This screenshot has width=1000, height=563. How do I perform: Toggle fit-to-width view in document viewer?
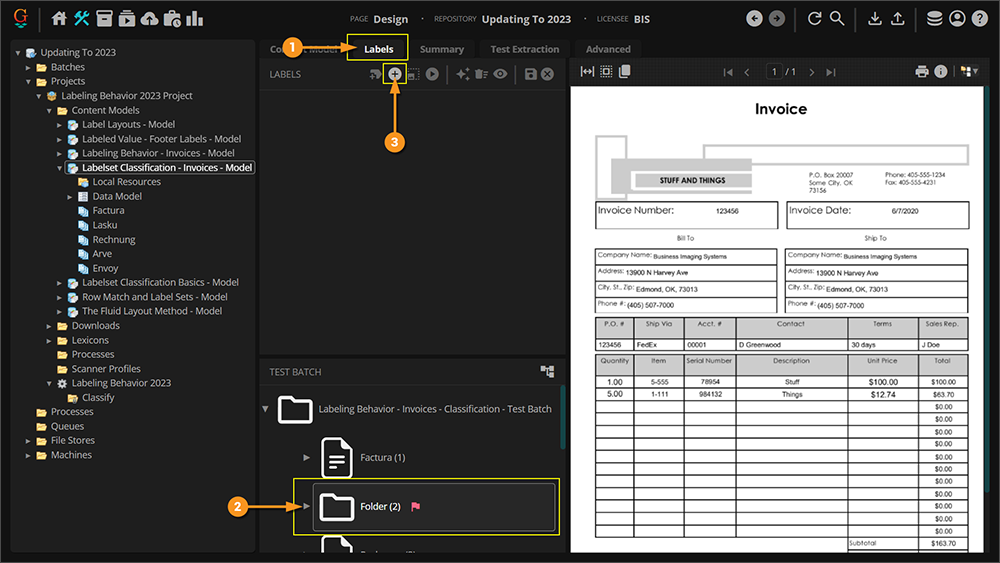[587, 72]
